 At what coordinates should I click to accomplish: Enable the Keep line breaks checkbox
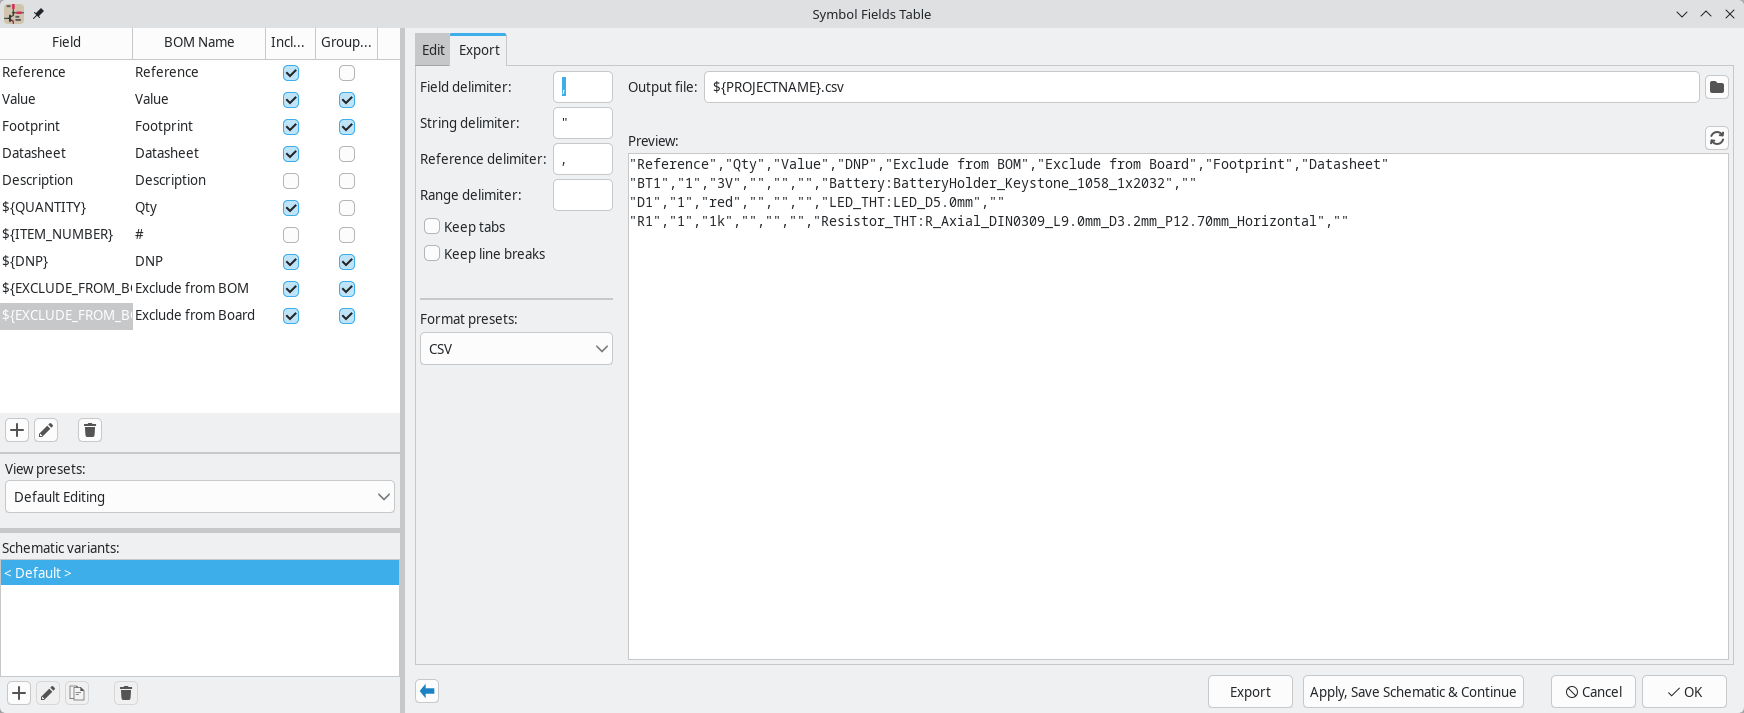[433, 254]
